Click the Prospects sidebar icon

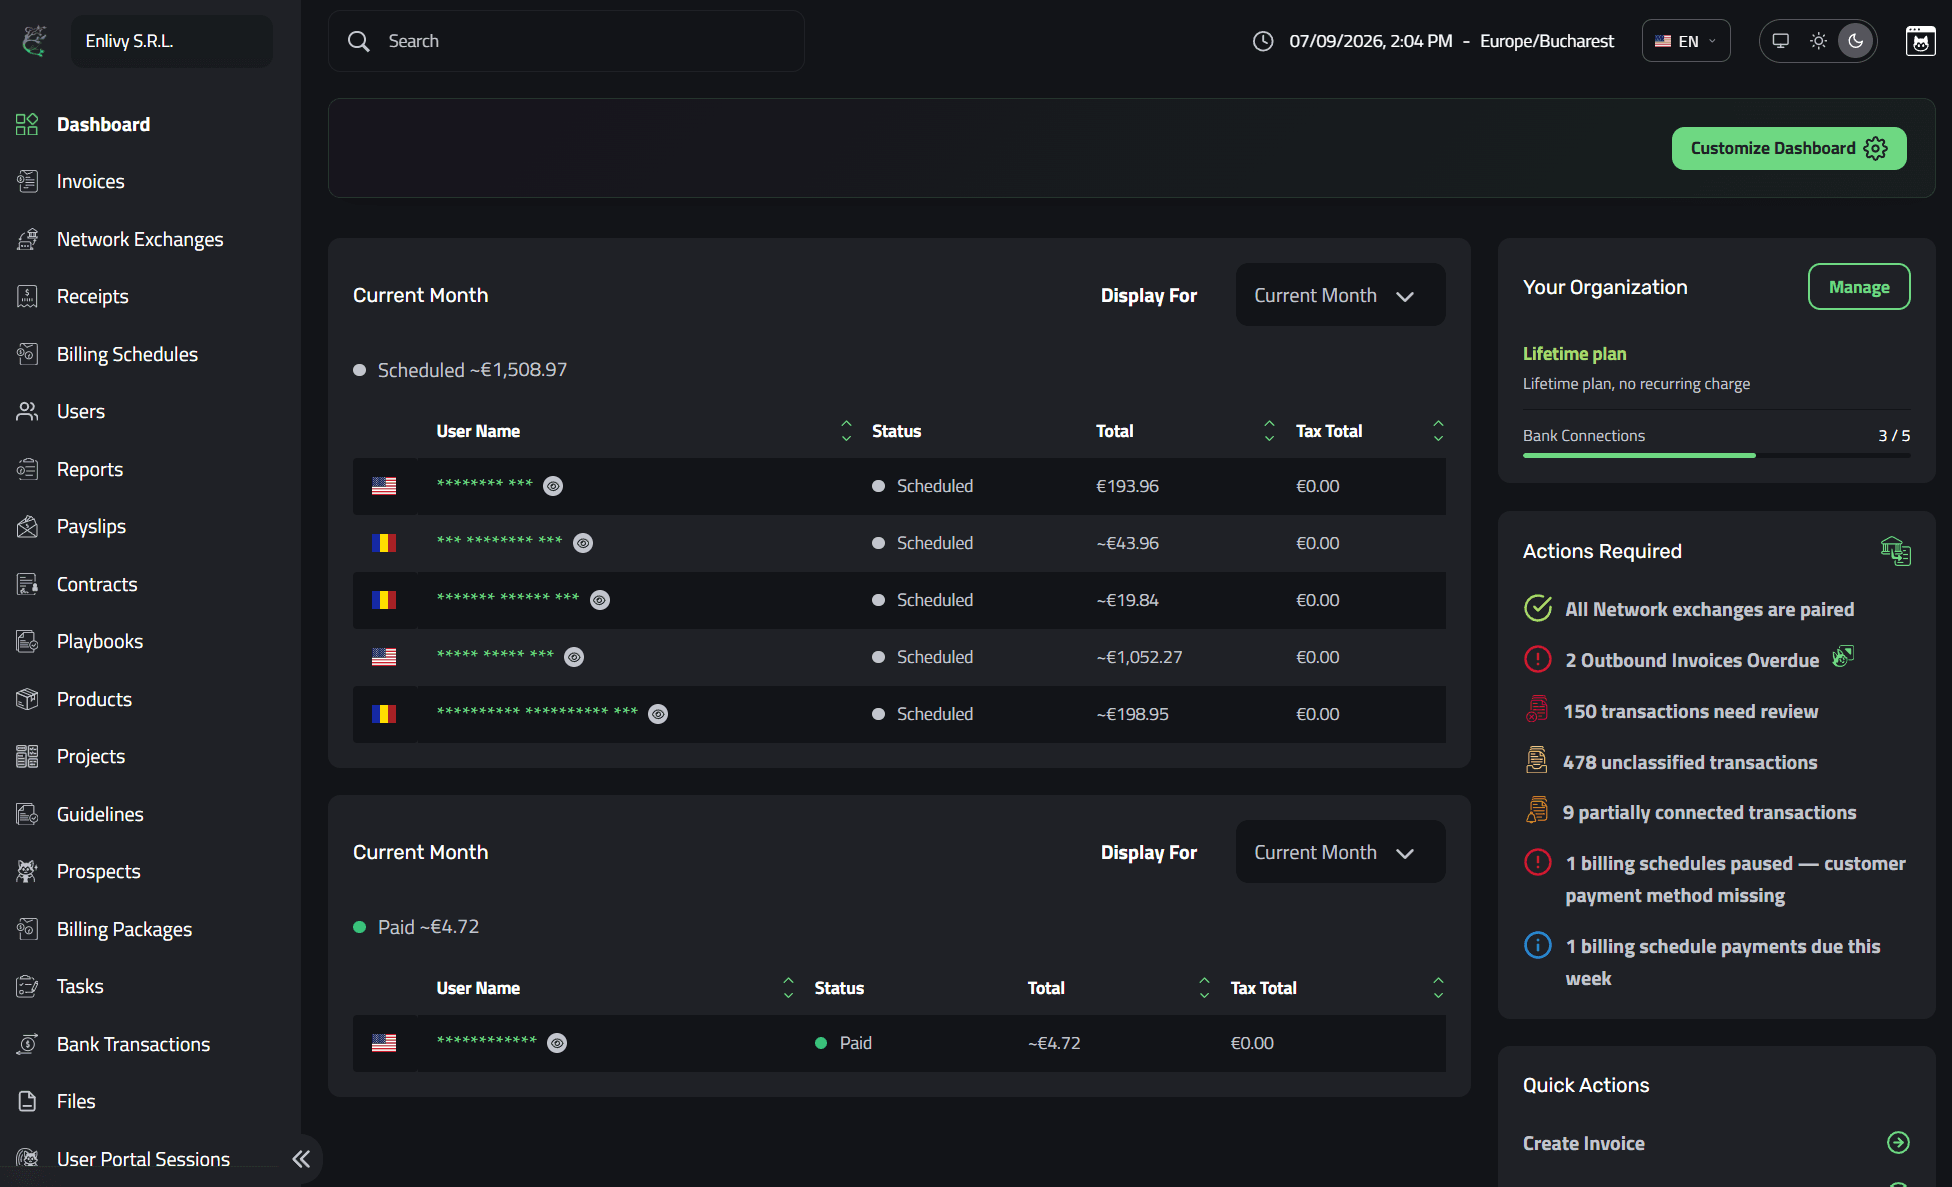coord(27,871)
